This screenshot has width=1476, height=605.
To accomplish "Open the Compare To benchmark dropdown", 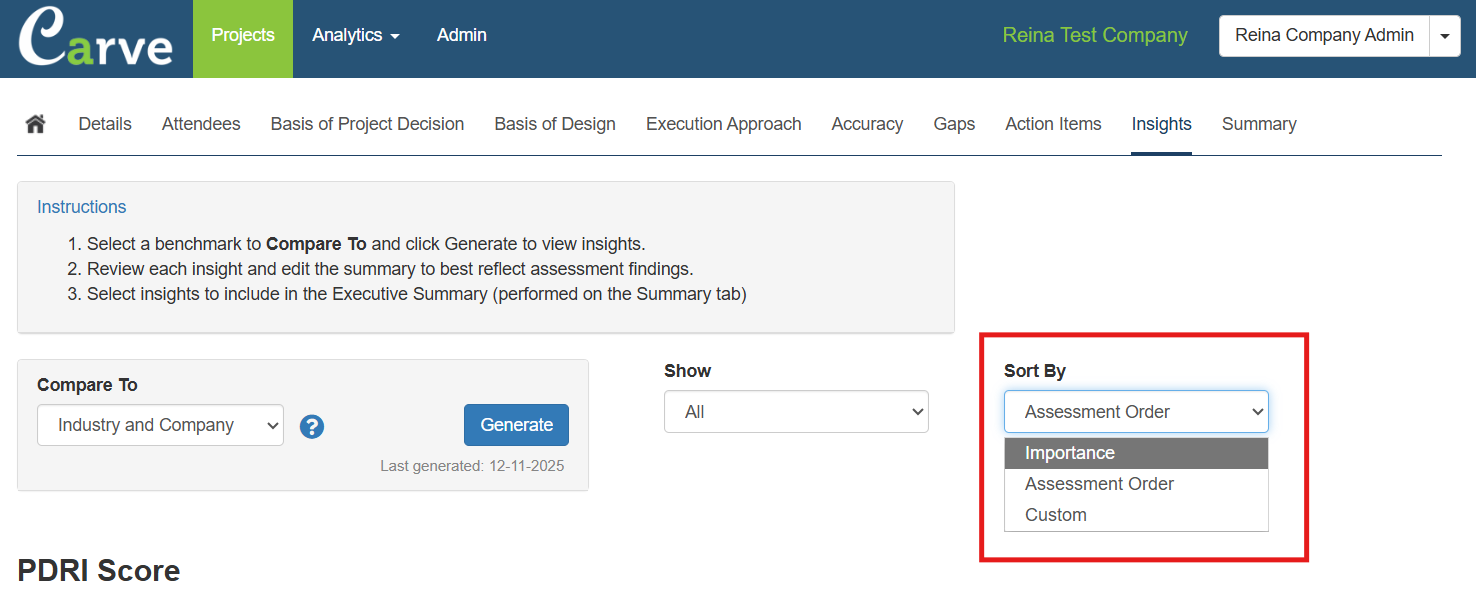I will coord(160,425).
